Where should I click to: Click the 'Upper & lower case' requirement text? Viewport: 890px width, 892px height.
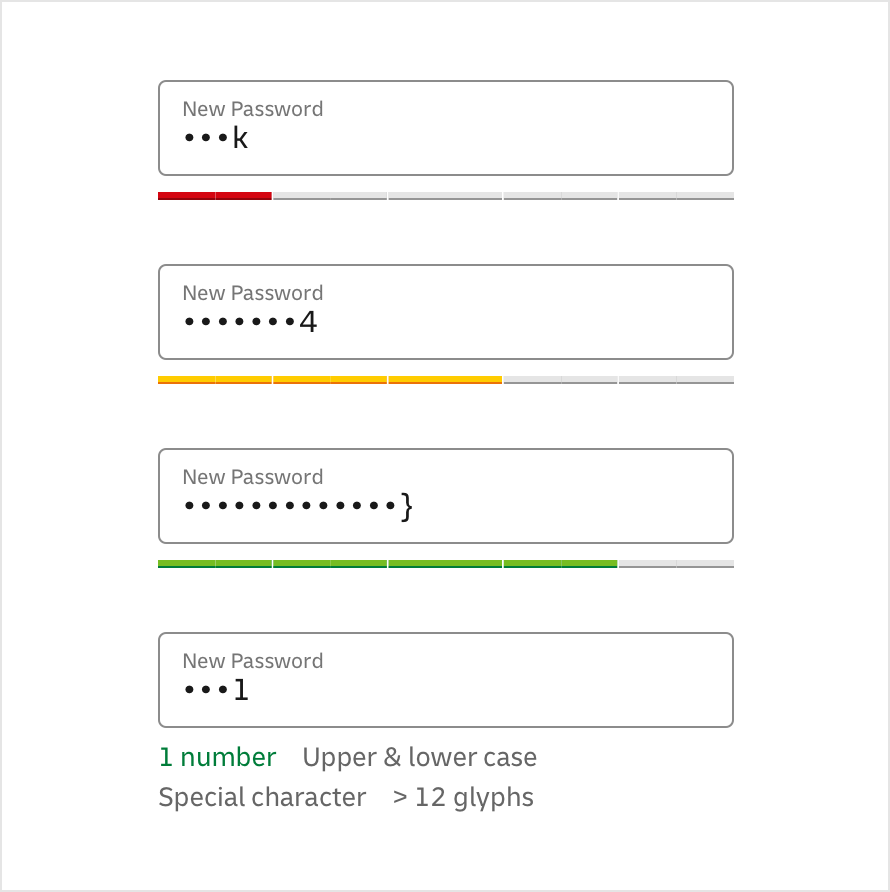point(420,757)
